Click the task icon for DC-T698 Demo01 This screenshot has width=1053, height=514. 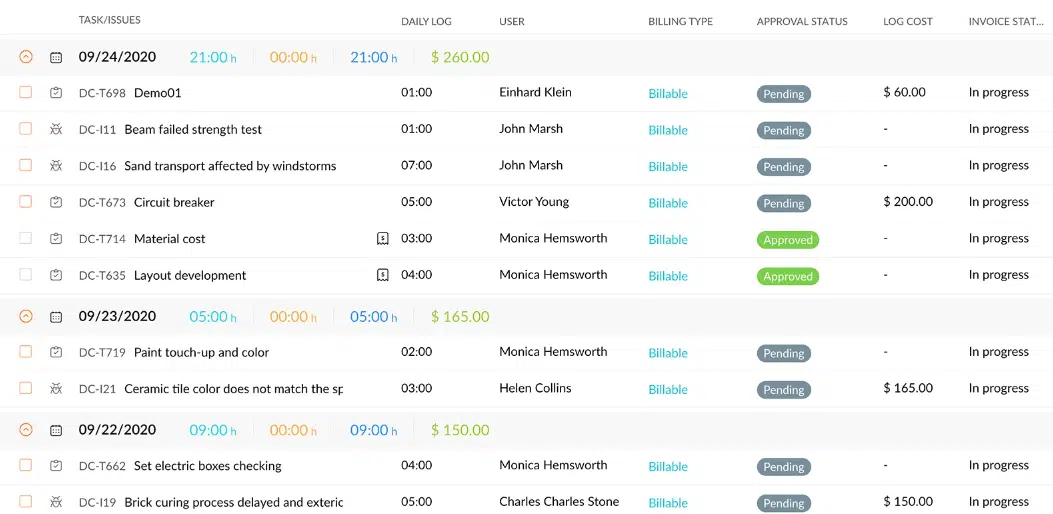(56, 93)
